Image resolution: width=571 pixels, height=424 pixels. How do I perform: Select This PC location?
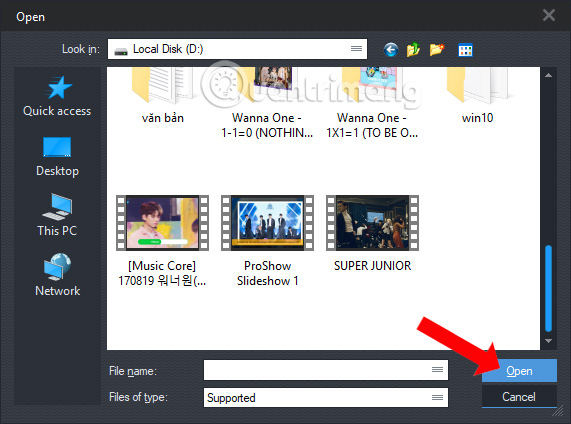coord(57,215)
